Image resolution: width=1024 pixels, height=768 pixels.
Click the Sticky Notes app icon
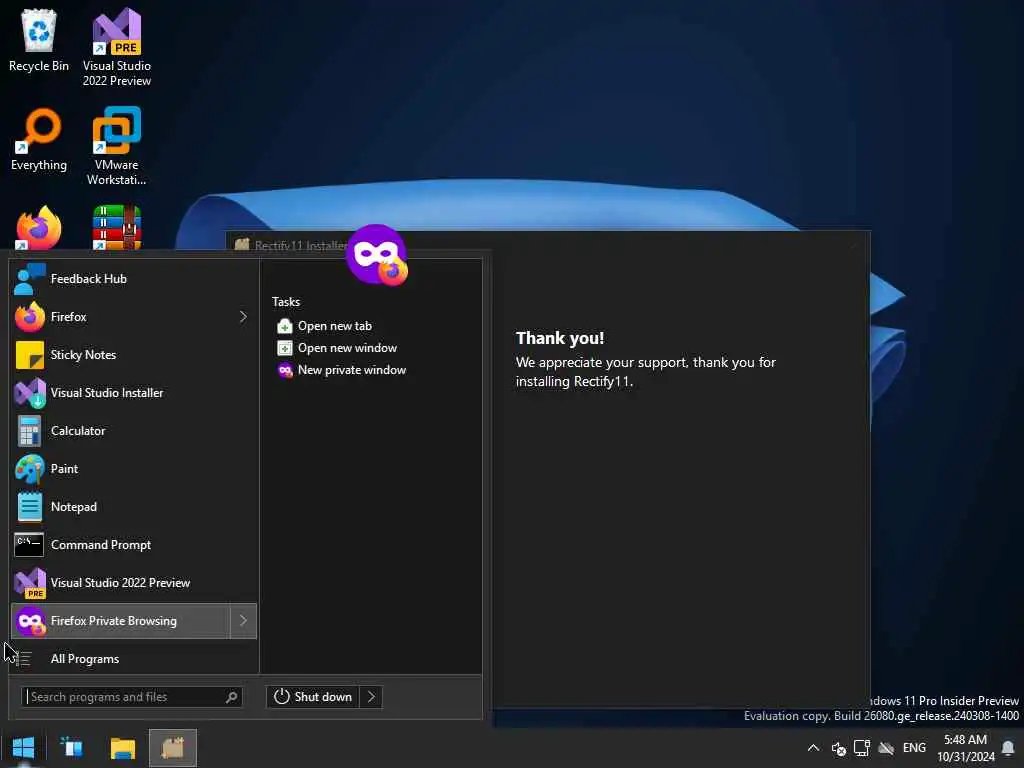29,355
